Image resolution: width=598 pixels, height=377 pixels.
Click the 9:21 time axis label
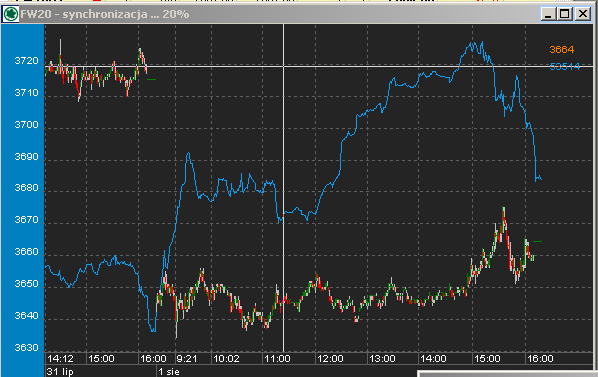(187, 359)
